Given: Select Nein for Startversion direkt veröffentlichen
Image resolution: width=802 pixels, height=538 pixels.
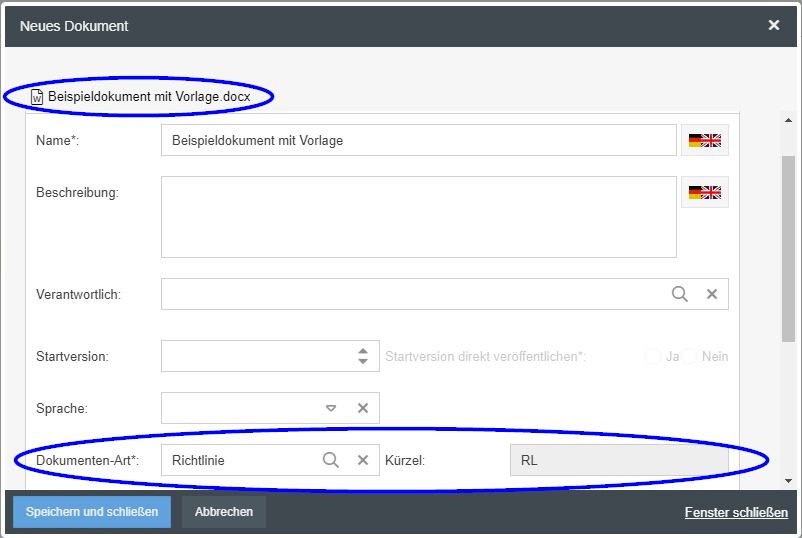Looking at the screenshot, I should click(x=690, y=357).
